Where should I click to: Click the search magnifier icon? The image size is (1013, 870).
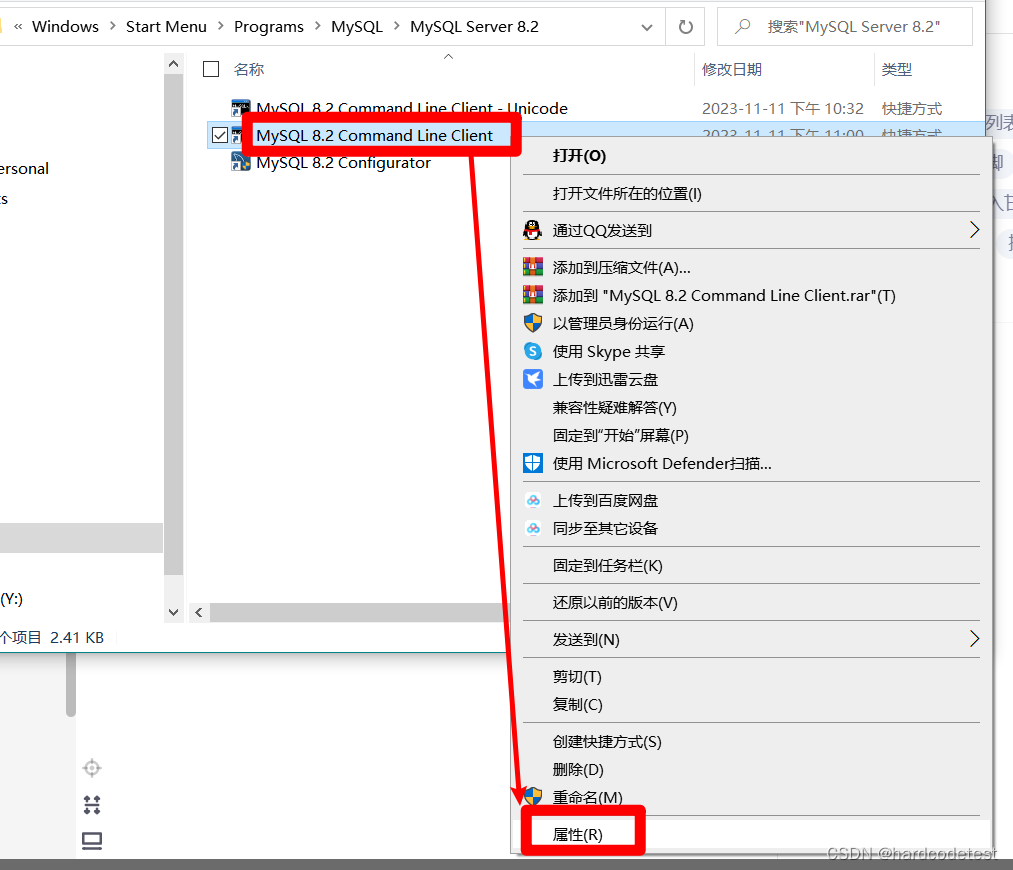(x=743, y=26)
